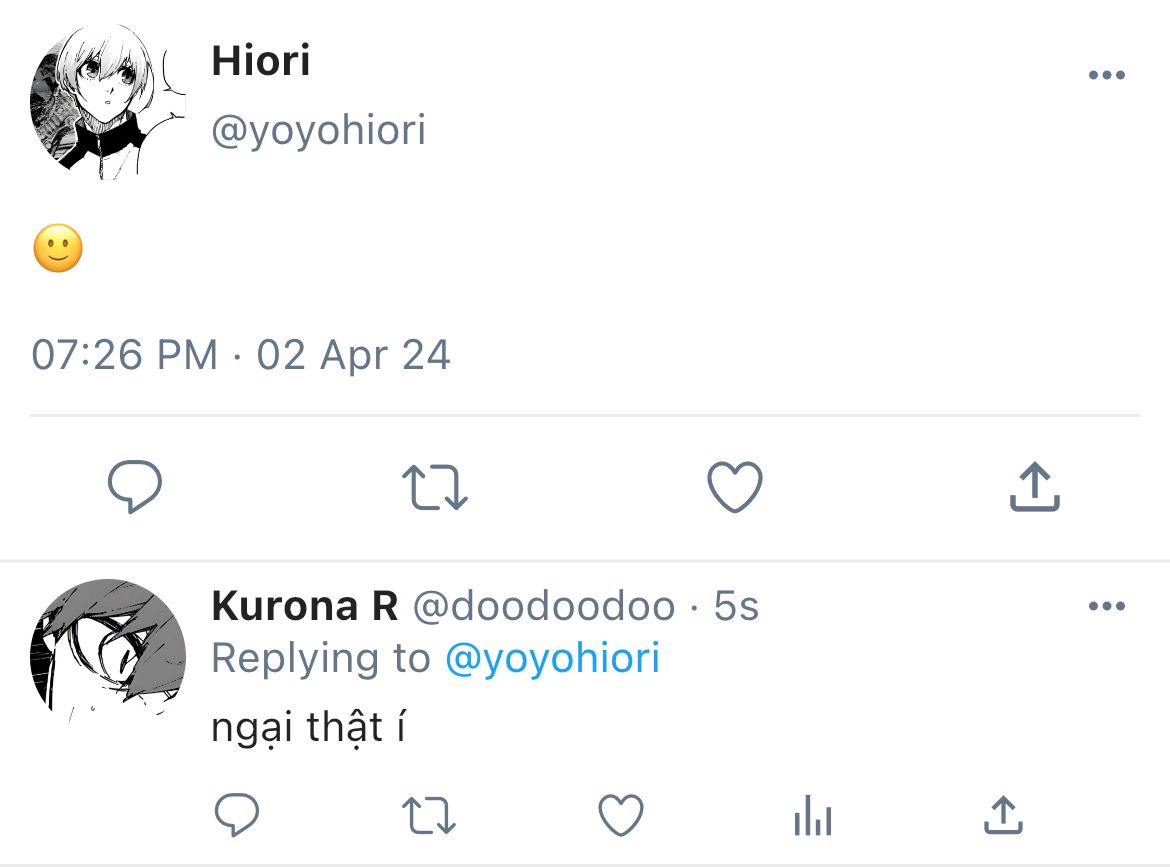View analytics for Kurona R's reply
Viewport: 1170px width, 867px height.
(812, 817)
